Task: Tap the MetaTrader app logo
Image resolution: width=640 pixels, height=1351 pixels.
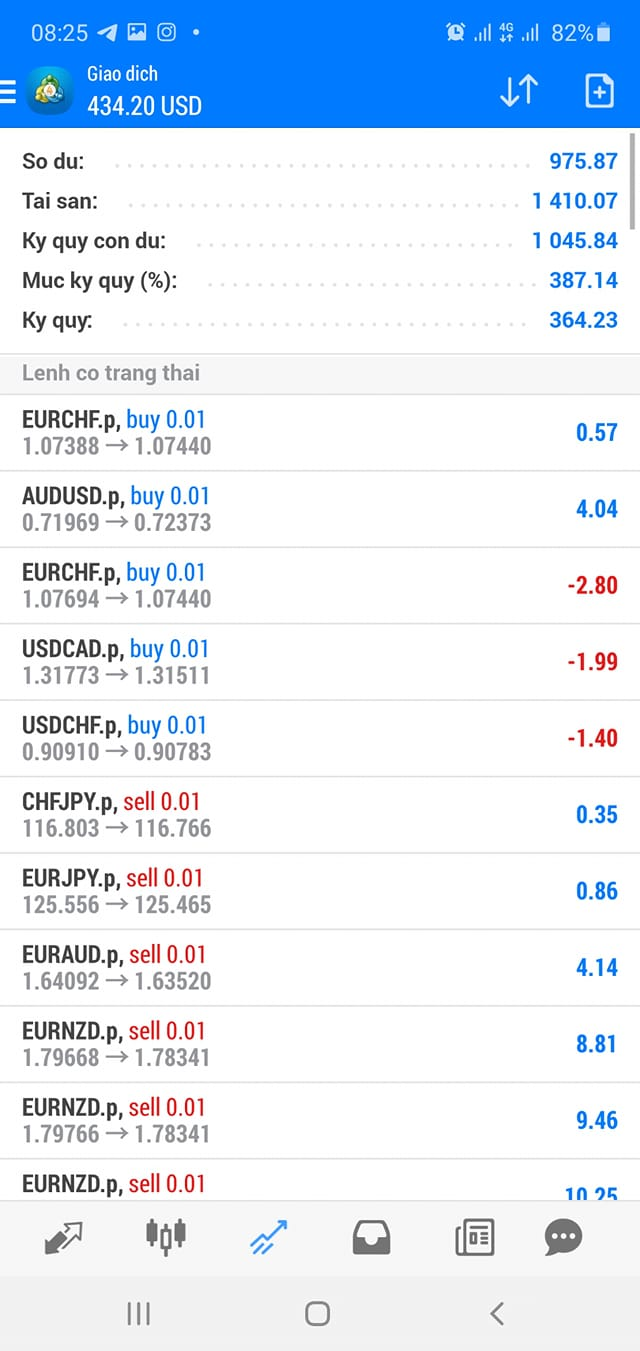Action: click(49, 91)
